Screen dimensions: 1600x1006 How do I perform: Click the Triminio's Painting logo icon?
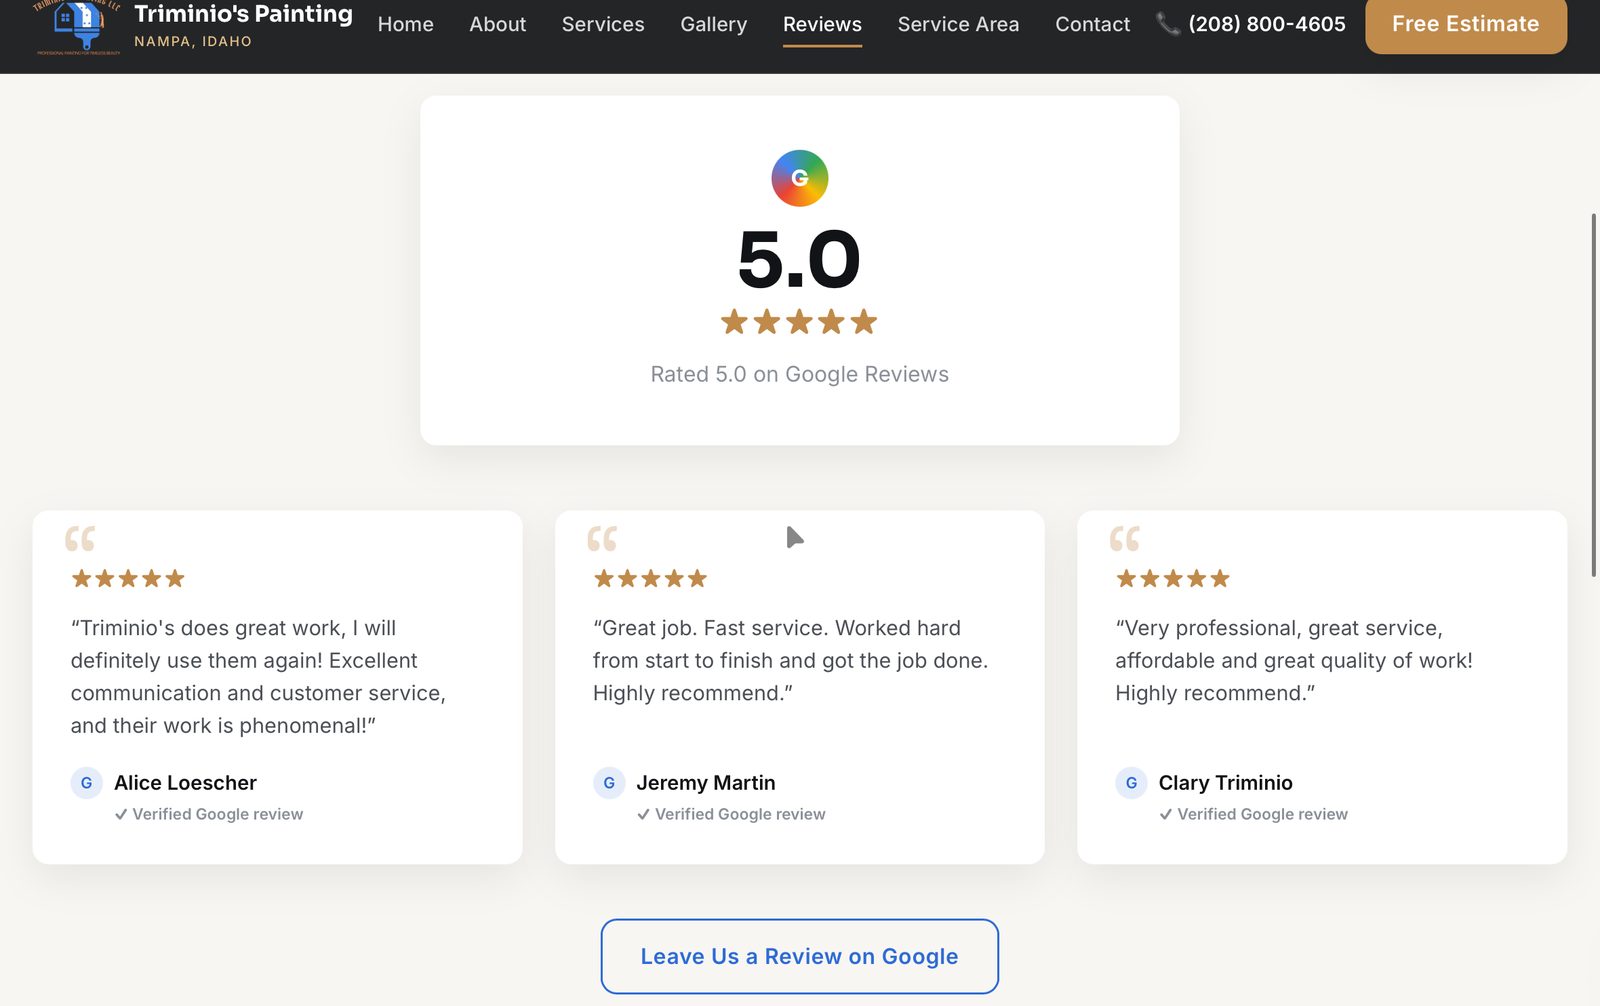click(78, 27)
